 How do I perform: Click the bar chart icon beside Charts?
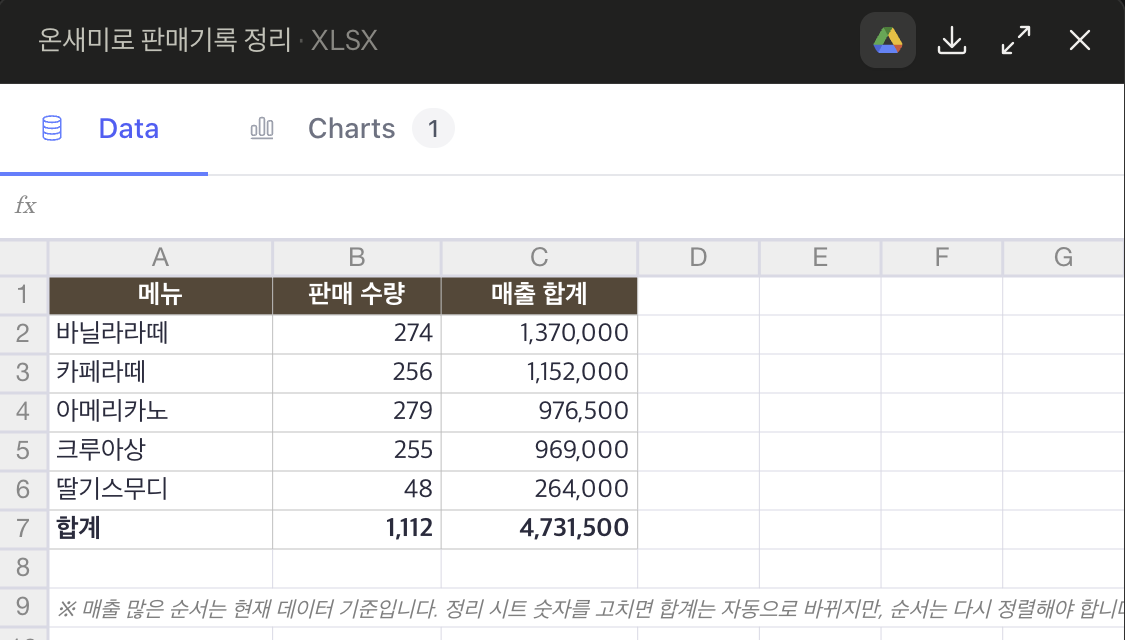(x=262, y=128)
